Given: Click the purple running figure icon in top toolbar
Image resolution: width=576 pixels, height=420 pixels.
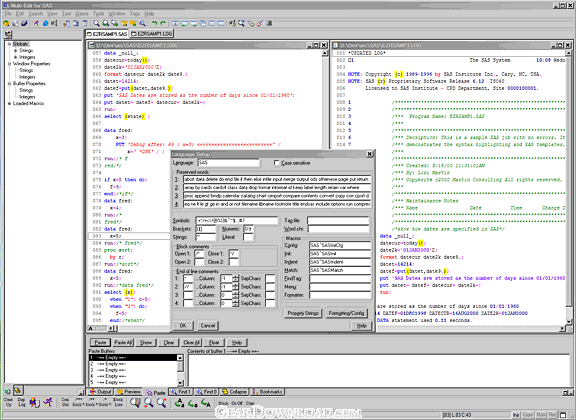Looking at the screenshot, I should pos(36,23).
